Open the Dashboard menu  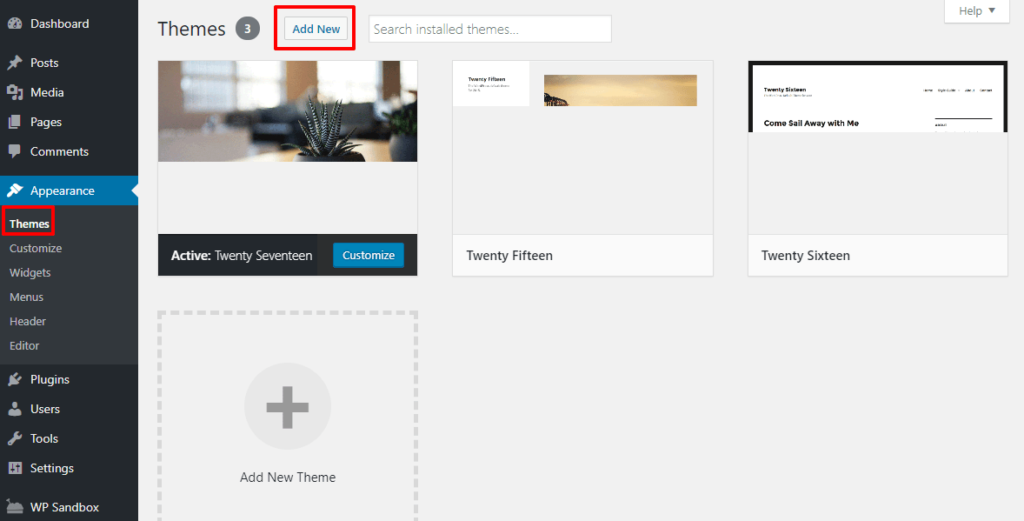click(59, 24)
